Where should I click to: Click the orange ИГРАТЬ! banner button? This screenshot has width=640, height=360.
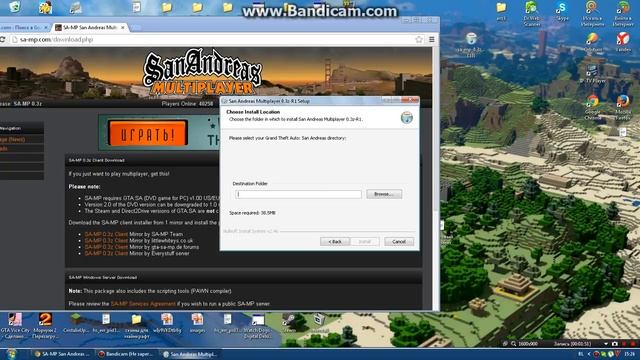(147, 133)
